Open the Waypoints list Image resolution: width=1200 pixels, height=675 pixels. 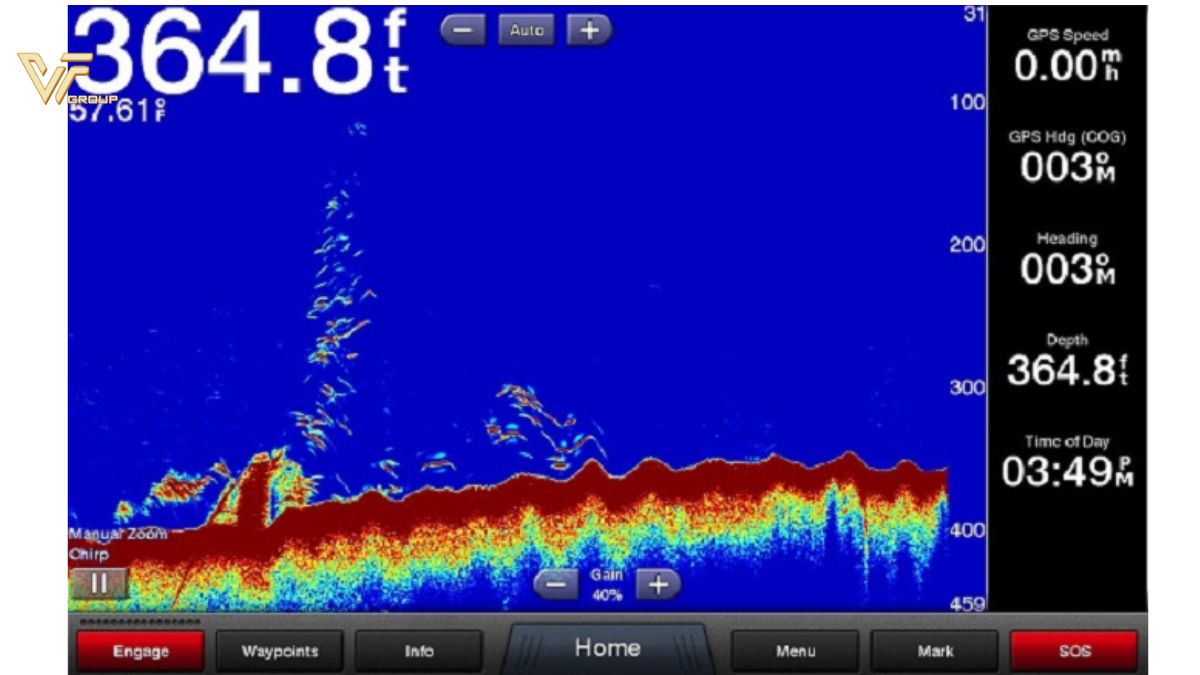click(x=280, y=651)
